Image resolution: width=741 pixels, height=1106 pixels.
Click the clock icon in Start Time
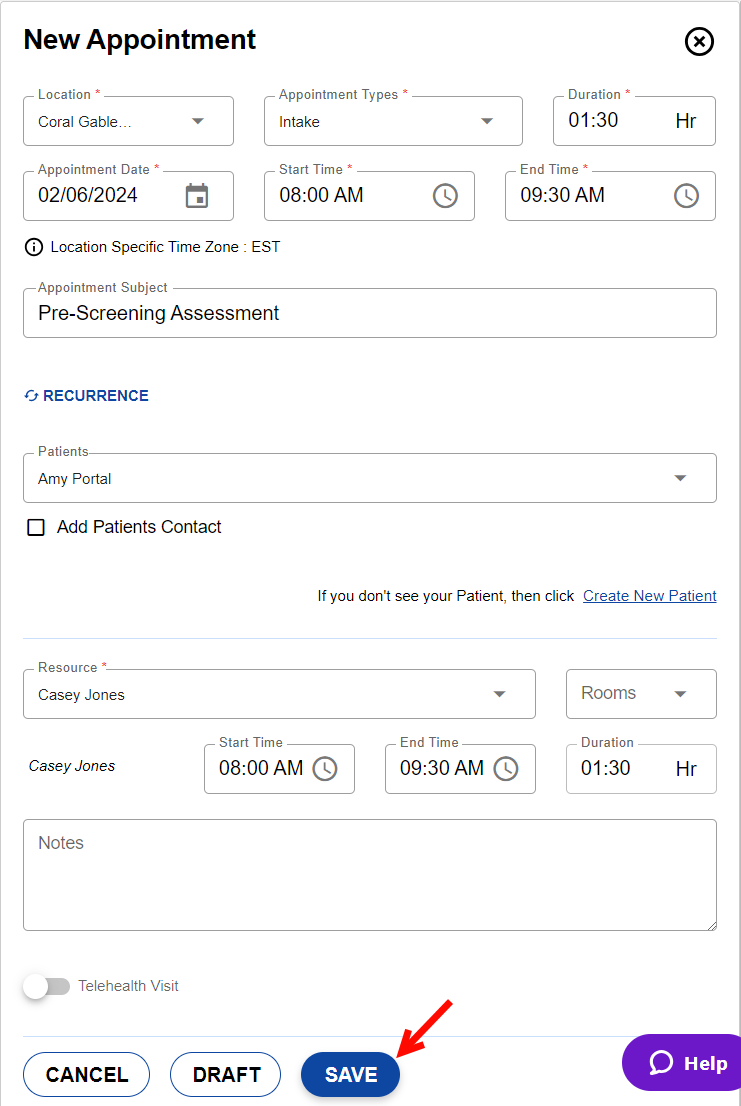click(445, 196)
